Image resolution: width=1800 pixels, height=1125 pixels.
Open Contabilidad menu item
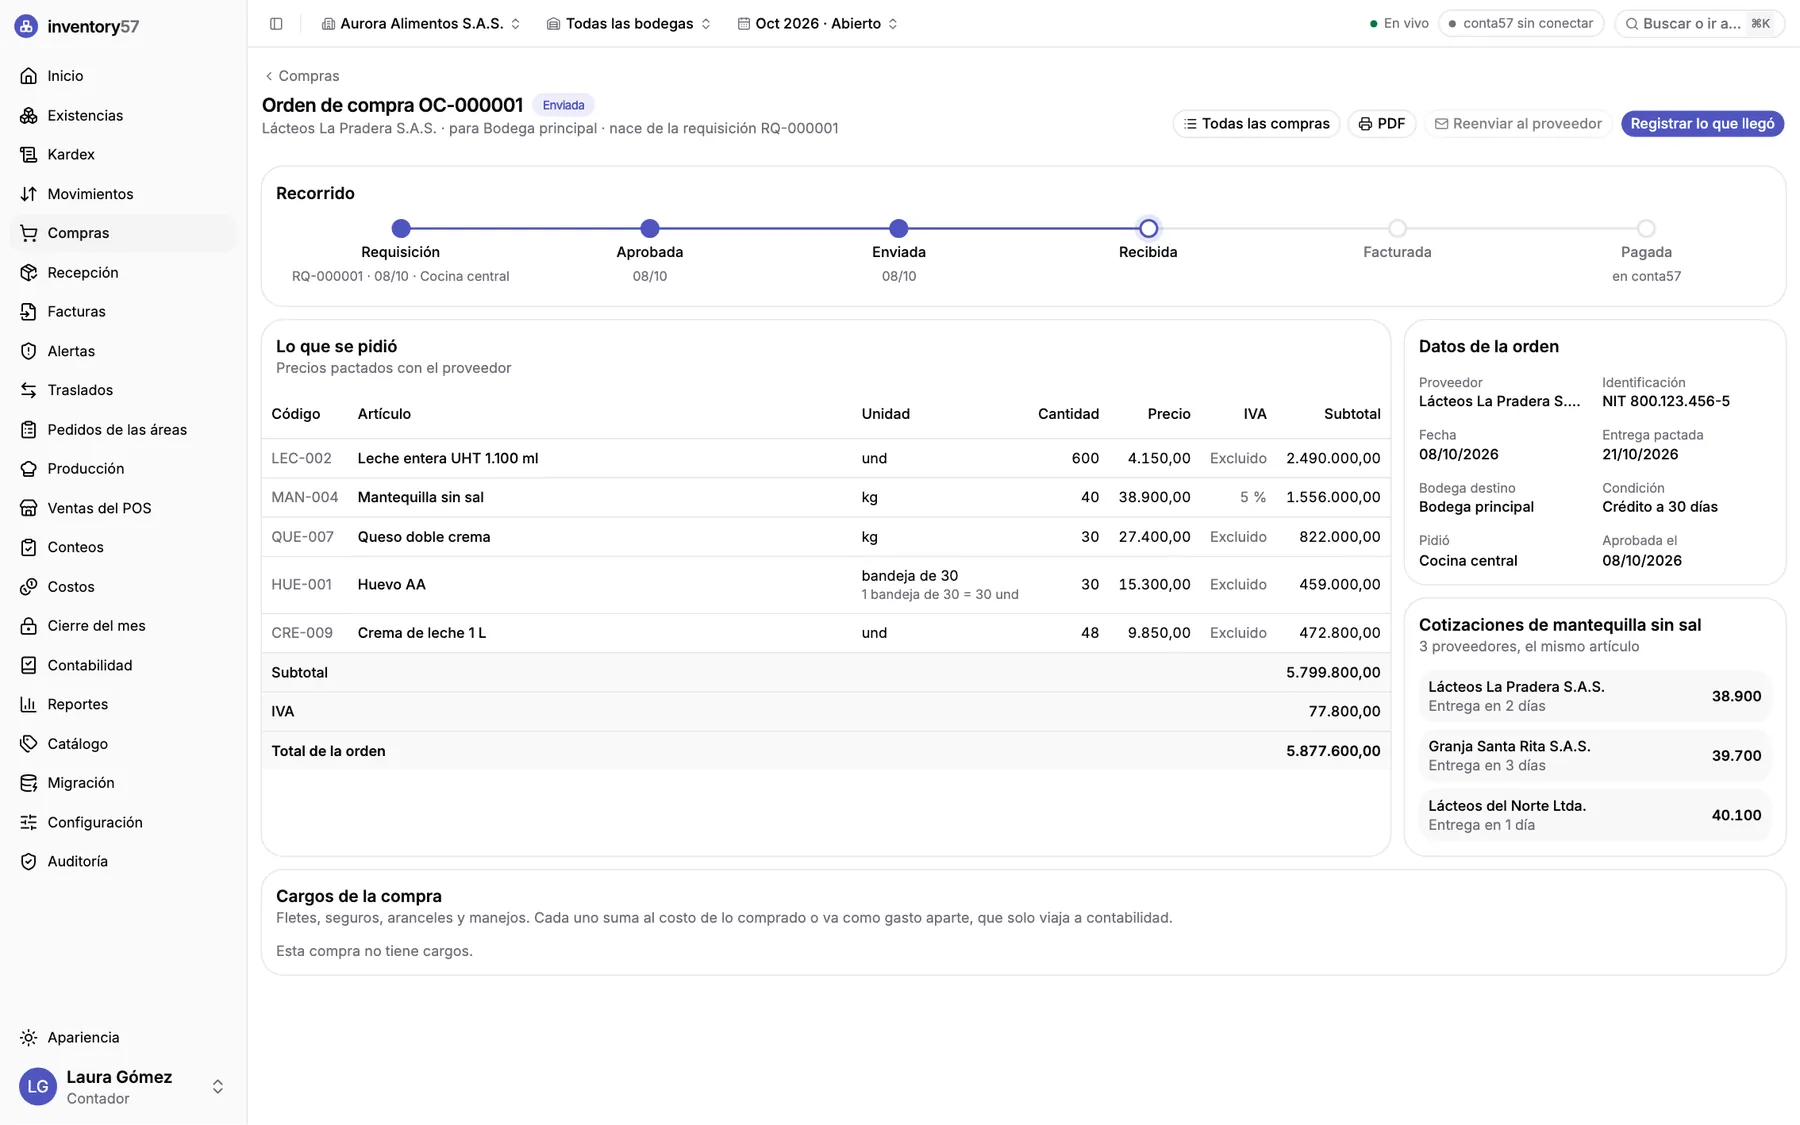[123, 665]
